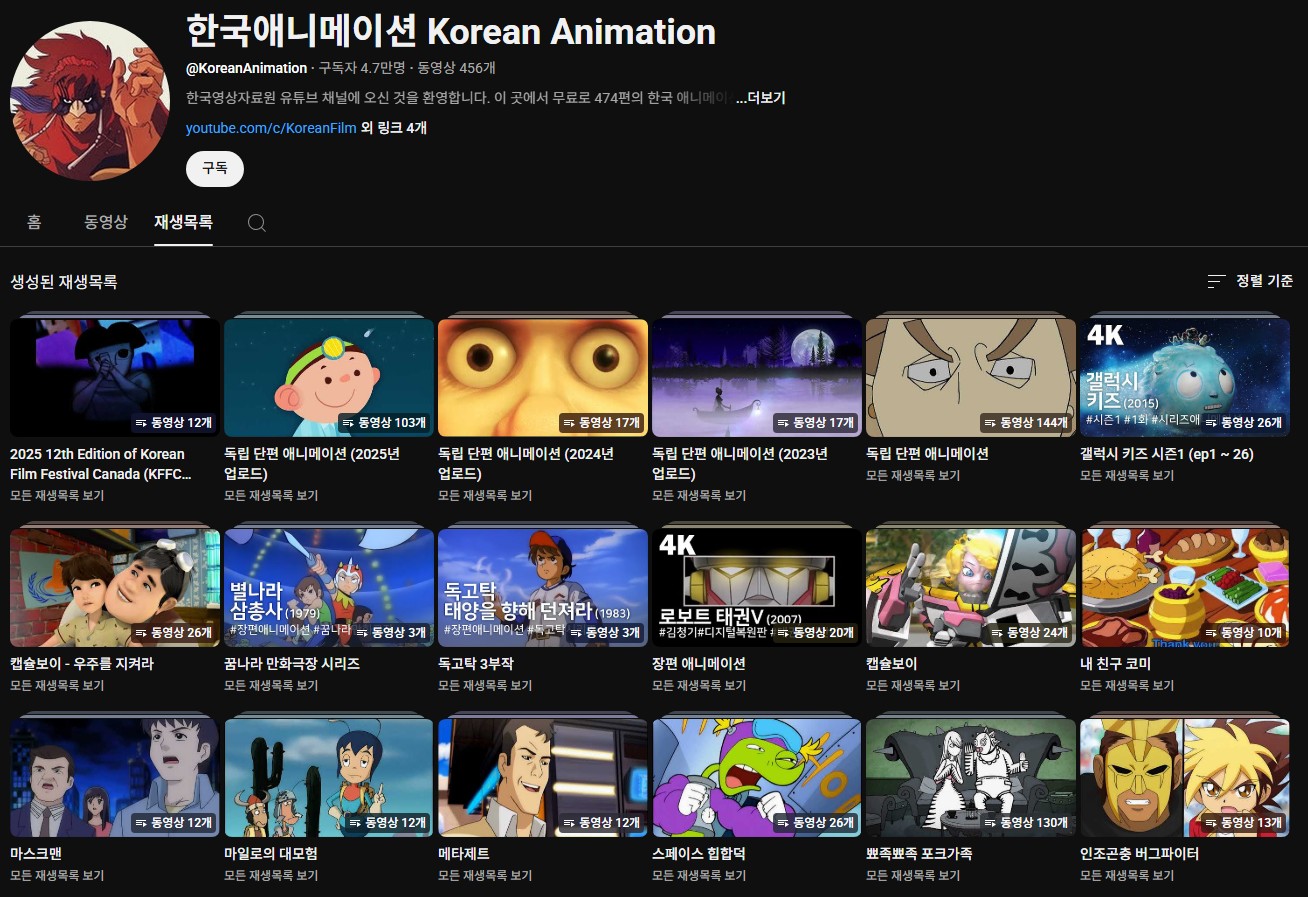Image resolution: width=1308 pixels, height=897 pixels.
Task: Open the 스페이스 힙합덕 playlist thumbnail
Action: tap(757, 777)
